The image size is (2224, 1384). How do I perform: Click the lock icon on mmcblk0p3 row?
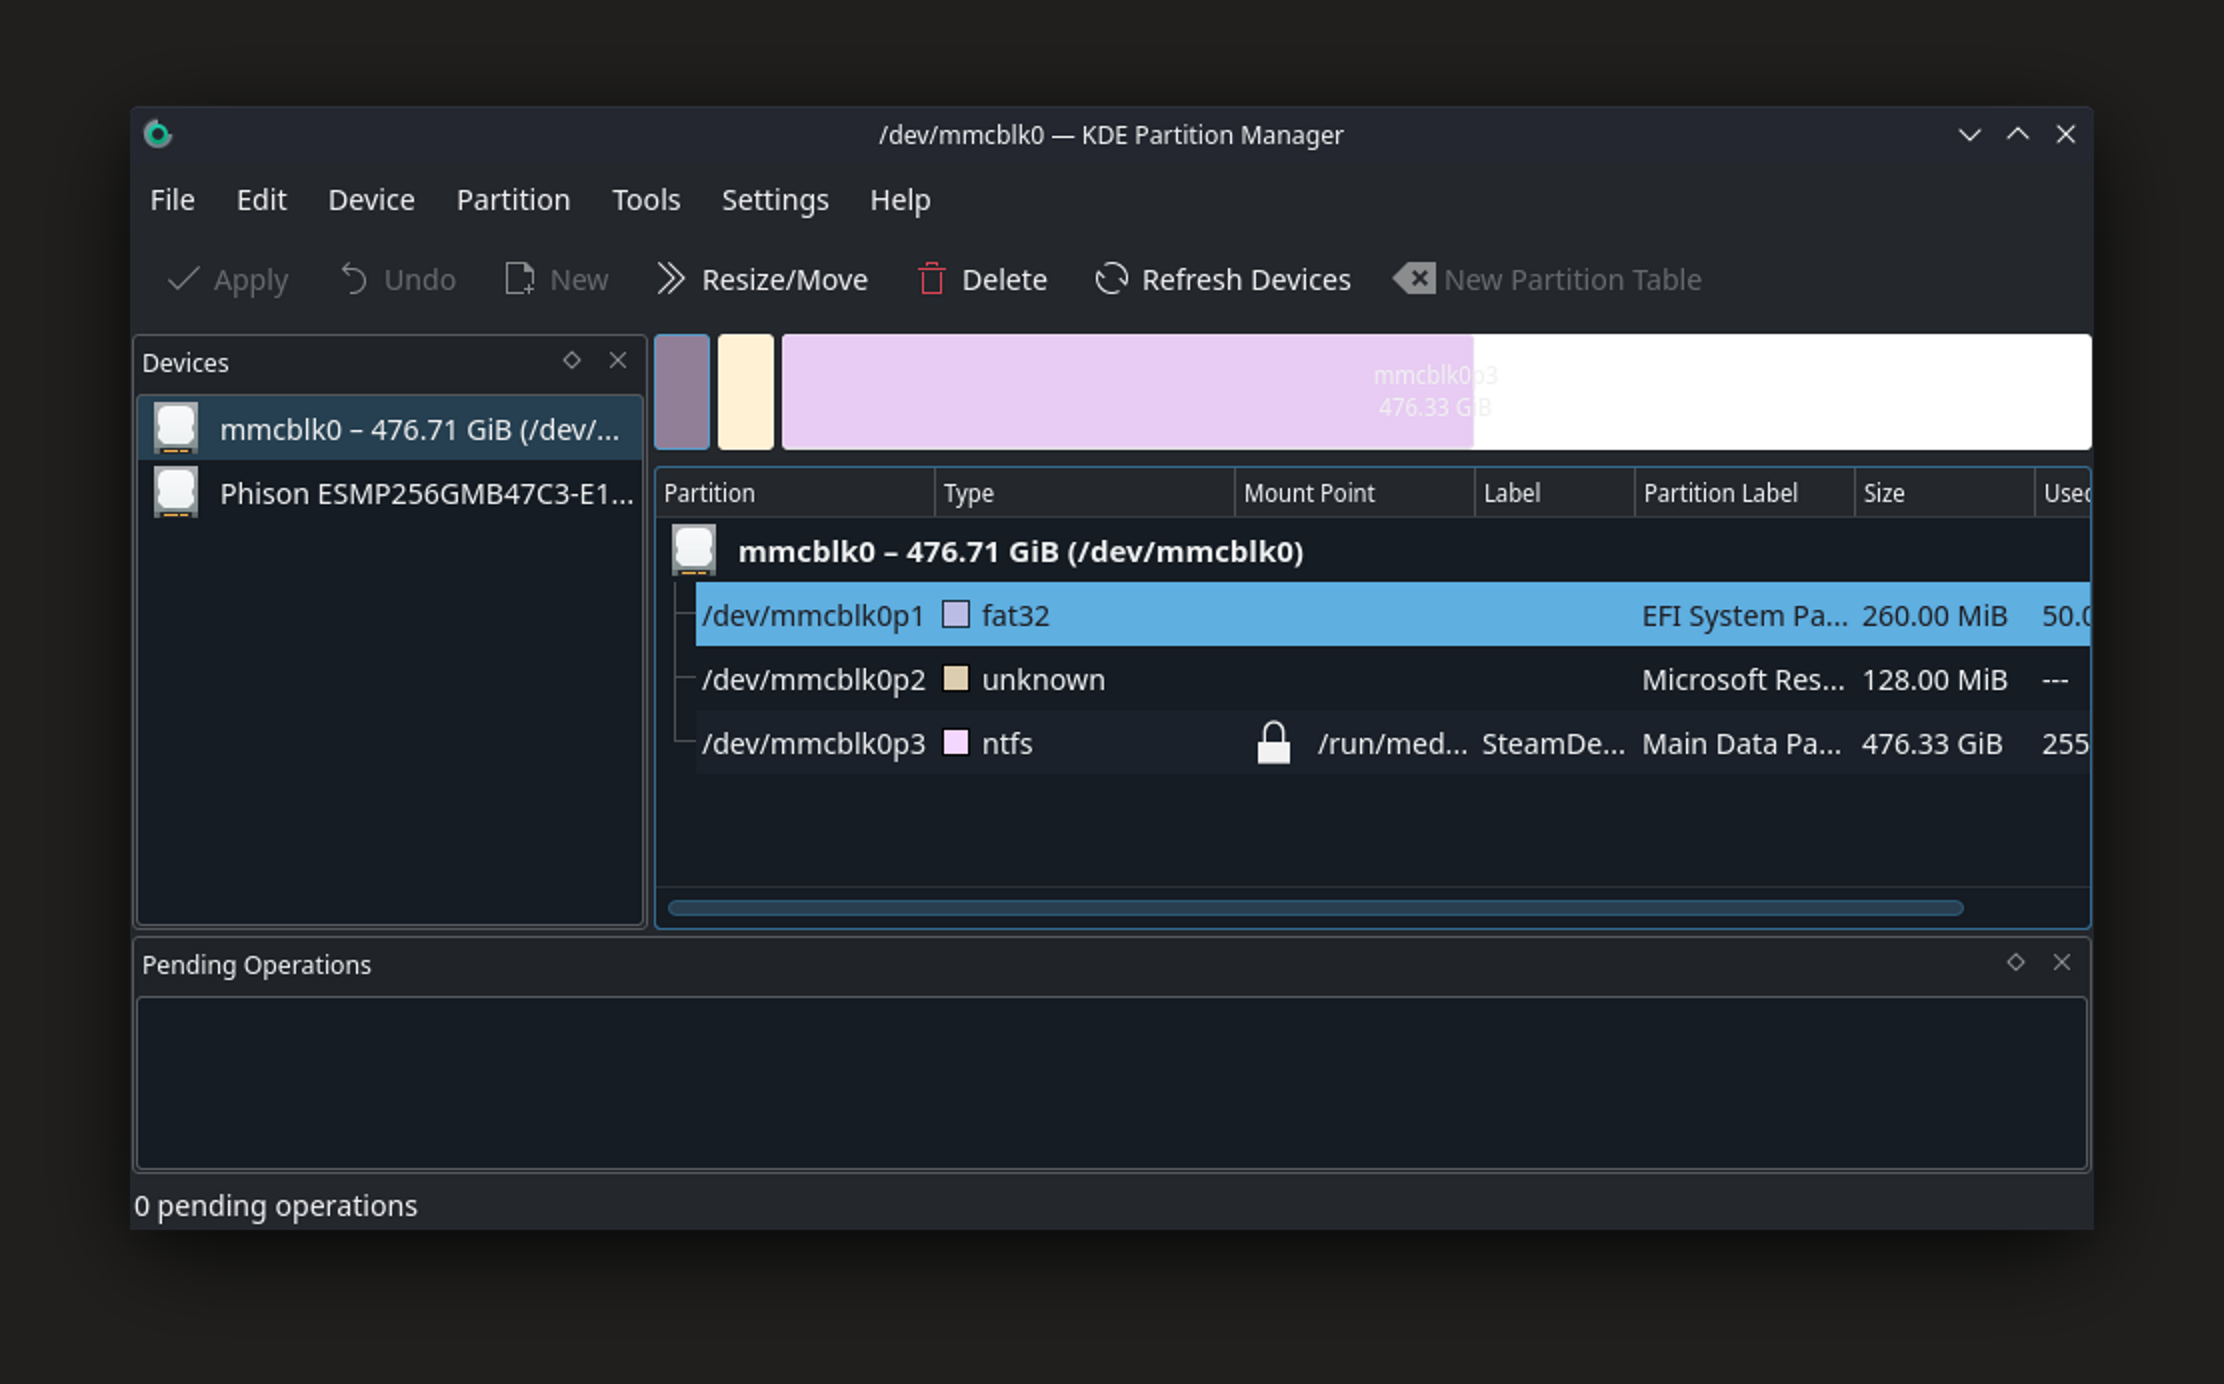tap(1273, 743)
